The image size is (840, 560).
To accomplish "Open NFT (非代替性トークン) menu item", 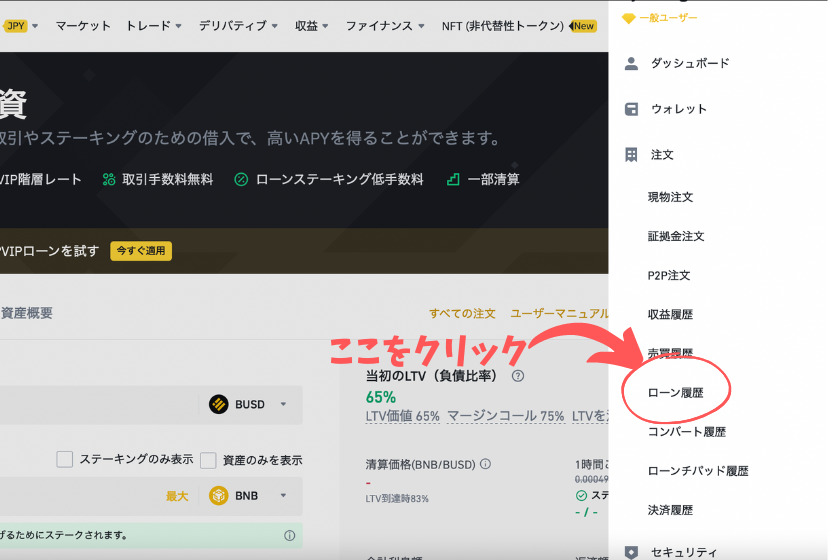I will coord(502,26).
